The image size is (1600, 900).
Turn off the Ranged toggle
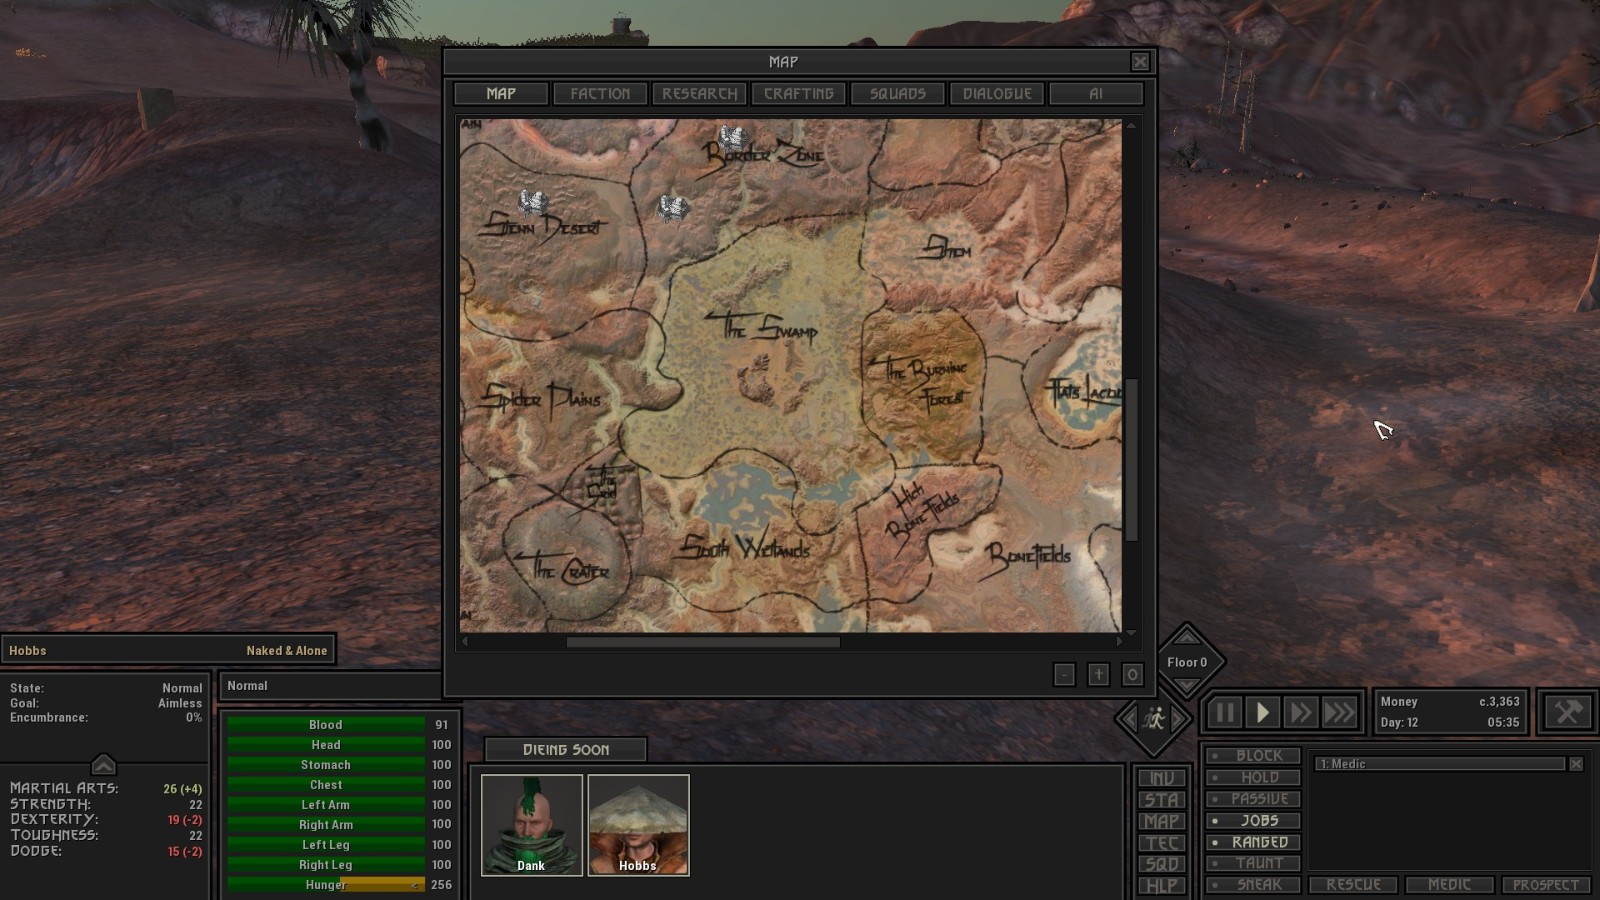[1254, 842]
